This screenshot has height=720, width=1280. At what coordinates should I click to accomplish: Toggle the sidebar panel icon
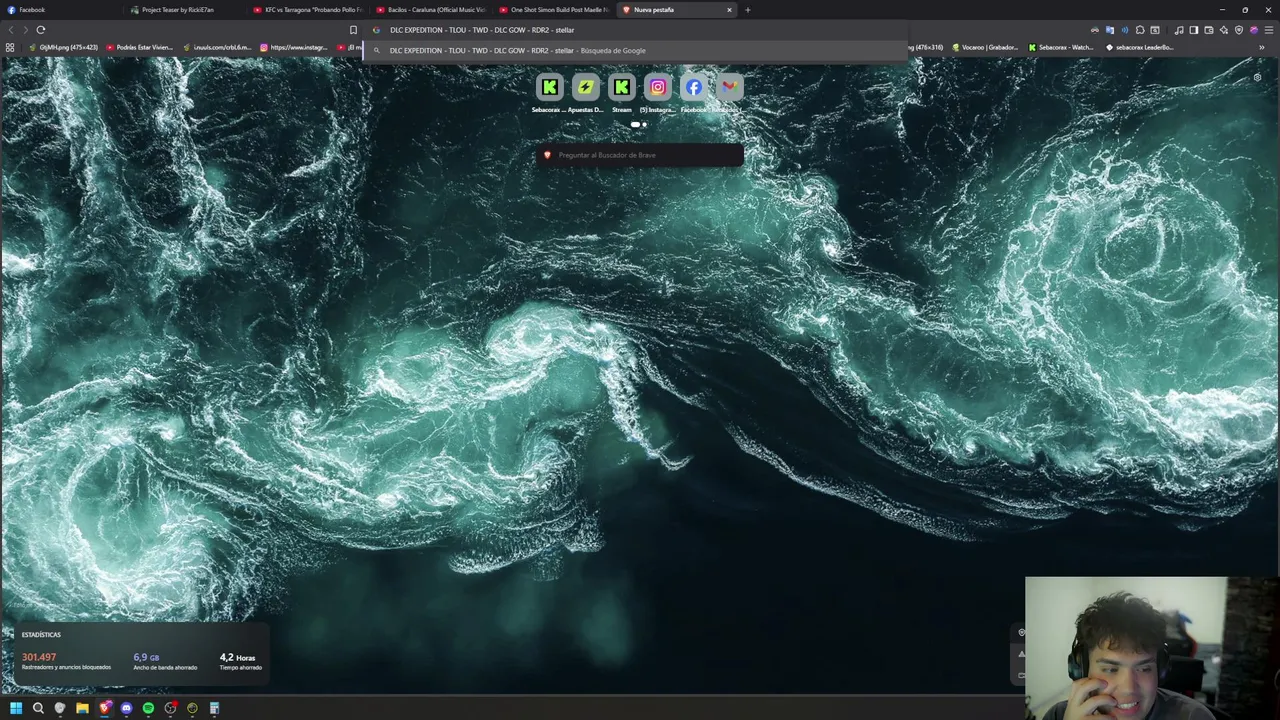pos(1194,30)
